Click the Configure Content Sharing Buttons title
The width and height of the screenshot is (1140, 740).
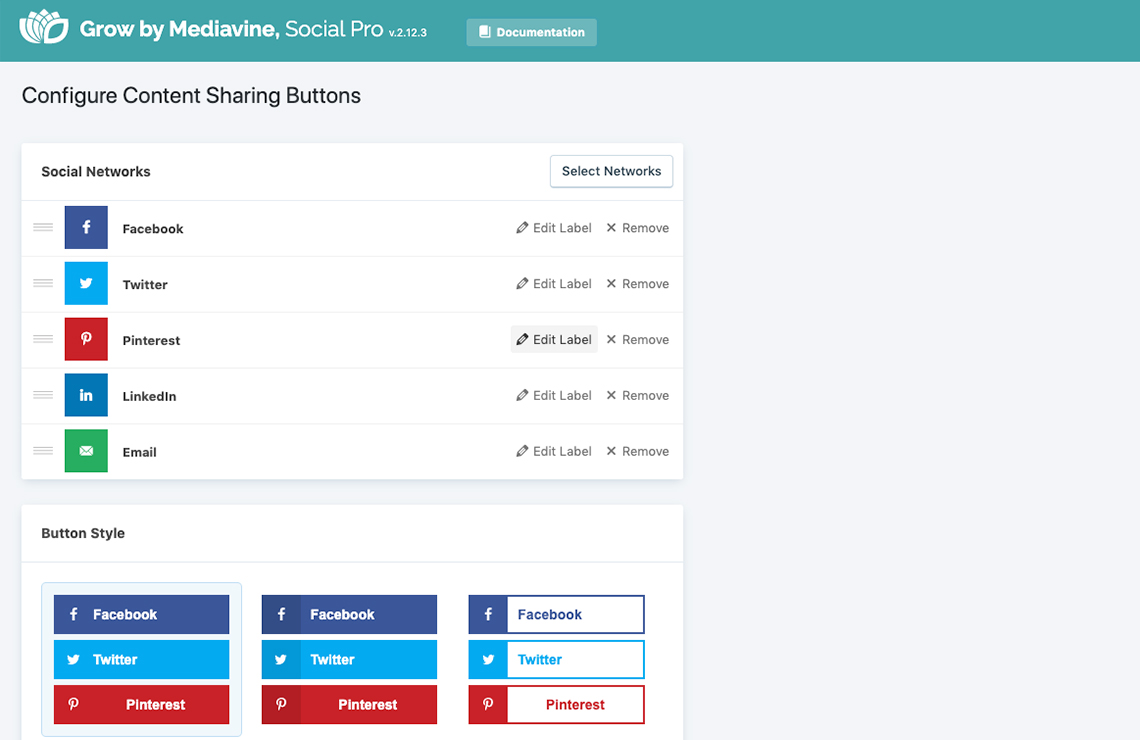(191, 95)
